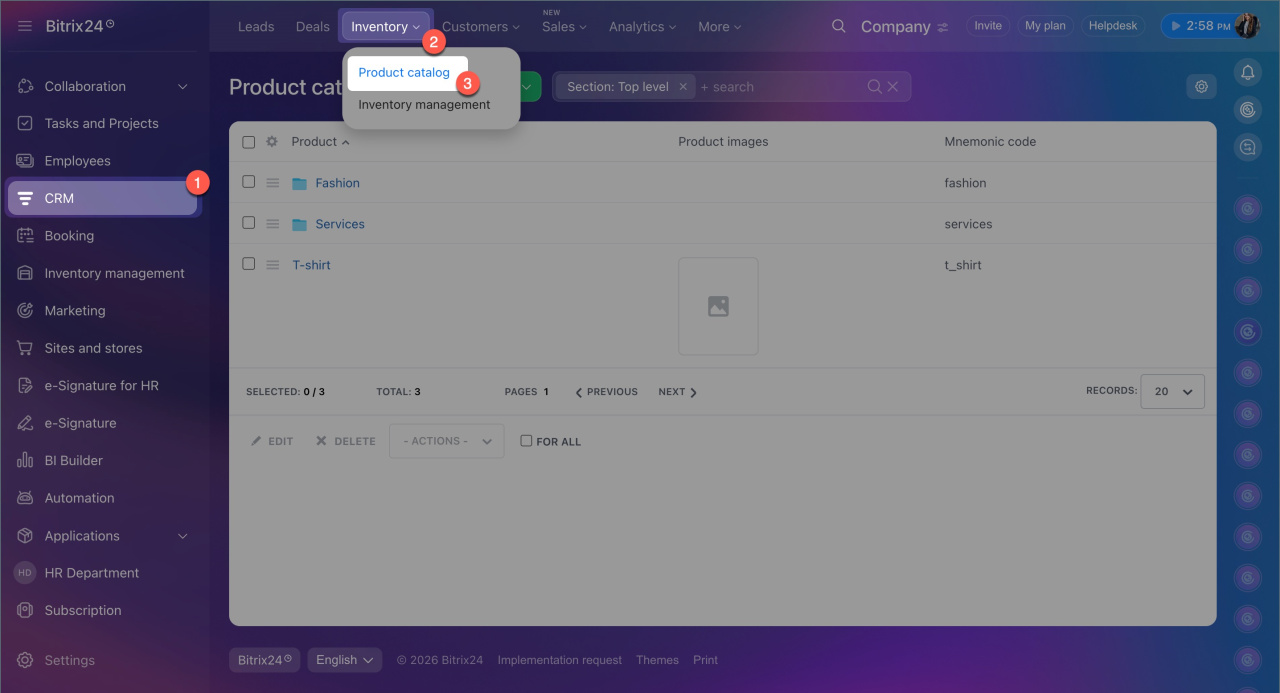Click the T-shirt image placeholder

tap(718, 306)
